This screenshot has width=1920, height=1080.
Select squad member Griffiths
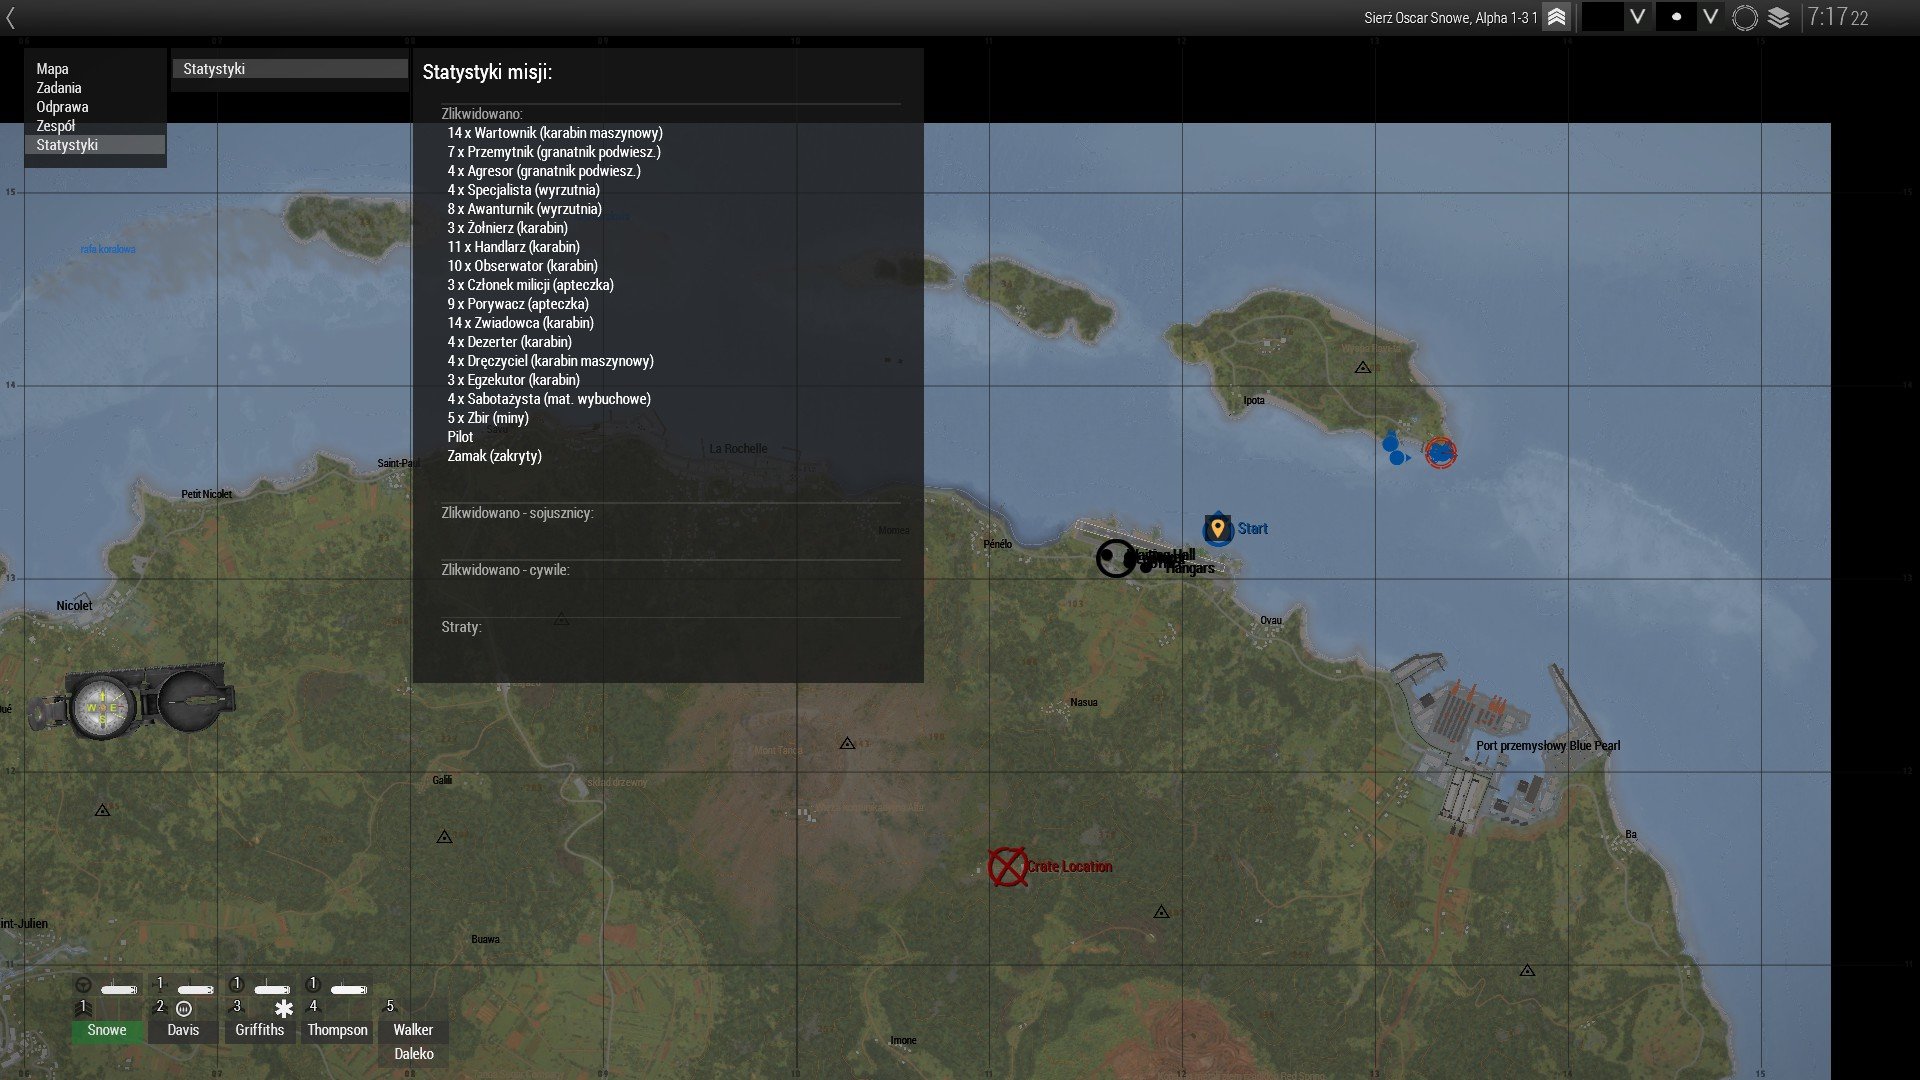(260, 1030)
